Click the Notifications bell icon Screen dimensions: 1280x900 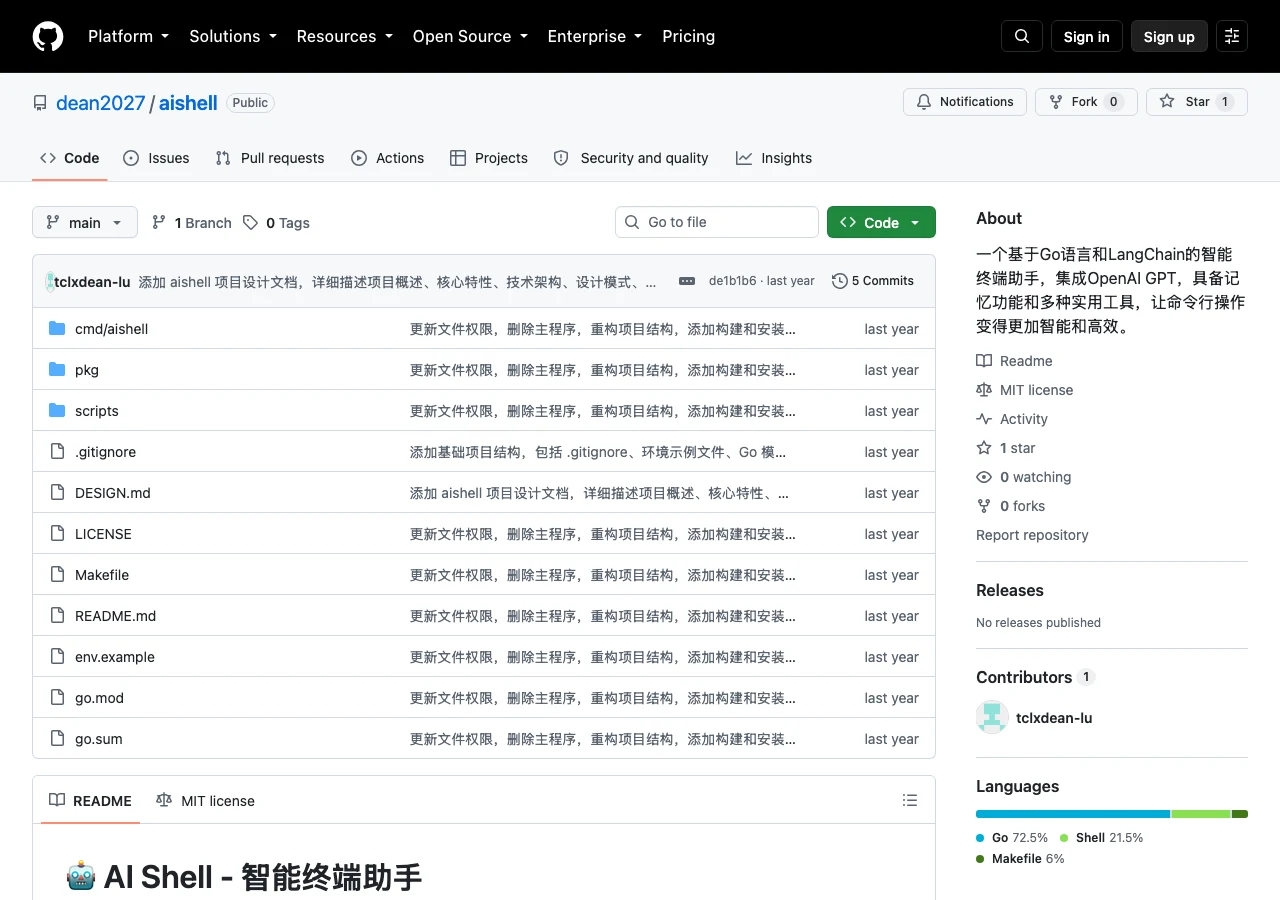(x=924, y=102)
